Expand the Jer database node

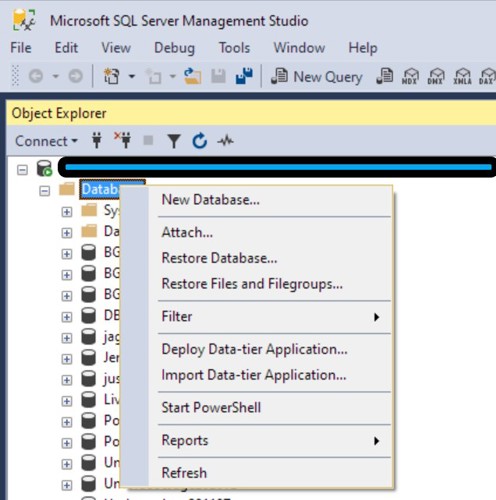tap(67, 359)
